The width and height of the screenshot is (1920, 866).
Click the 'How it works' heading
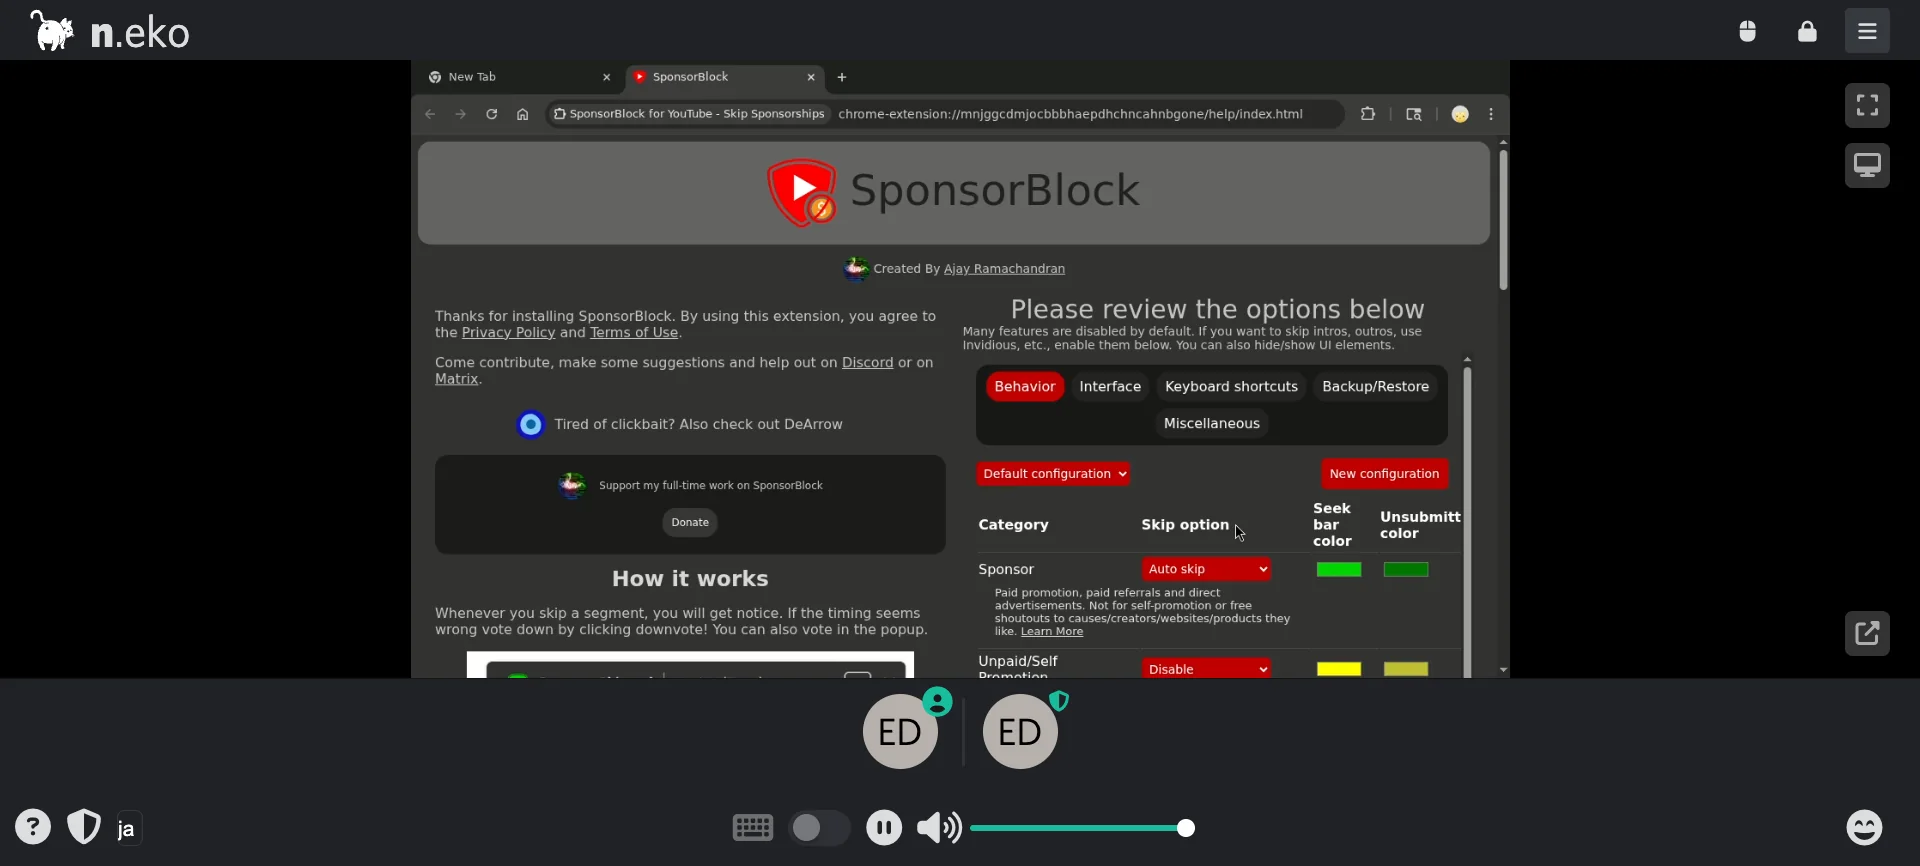point(690,579)
